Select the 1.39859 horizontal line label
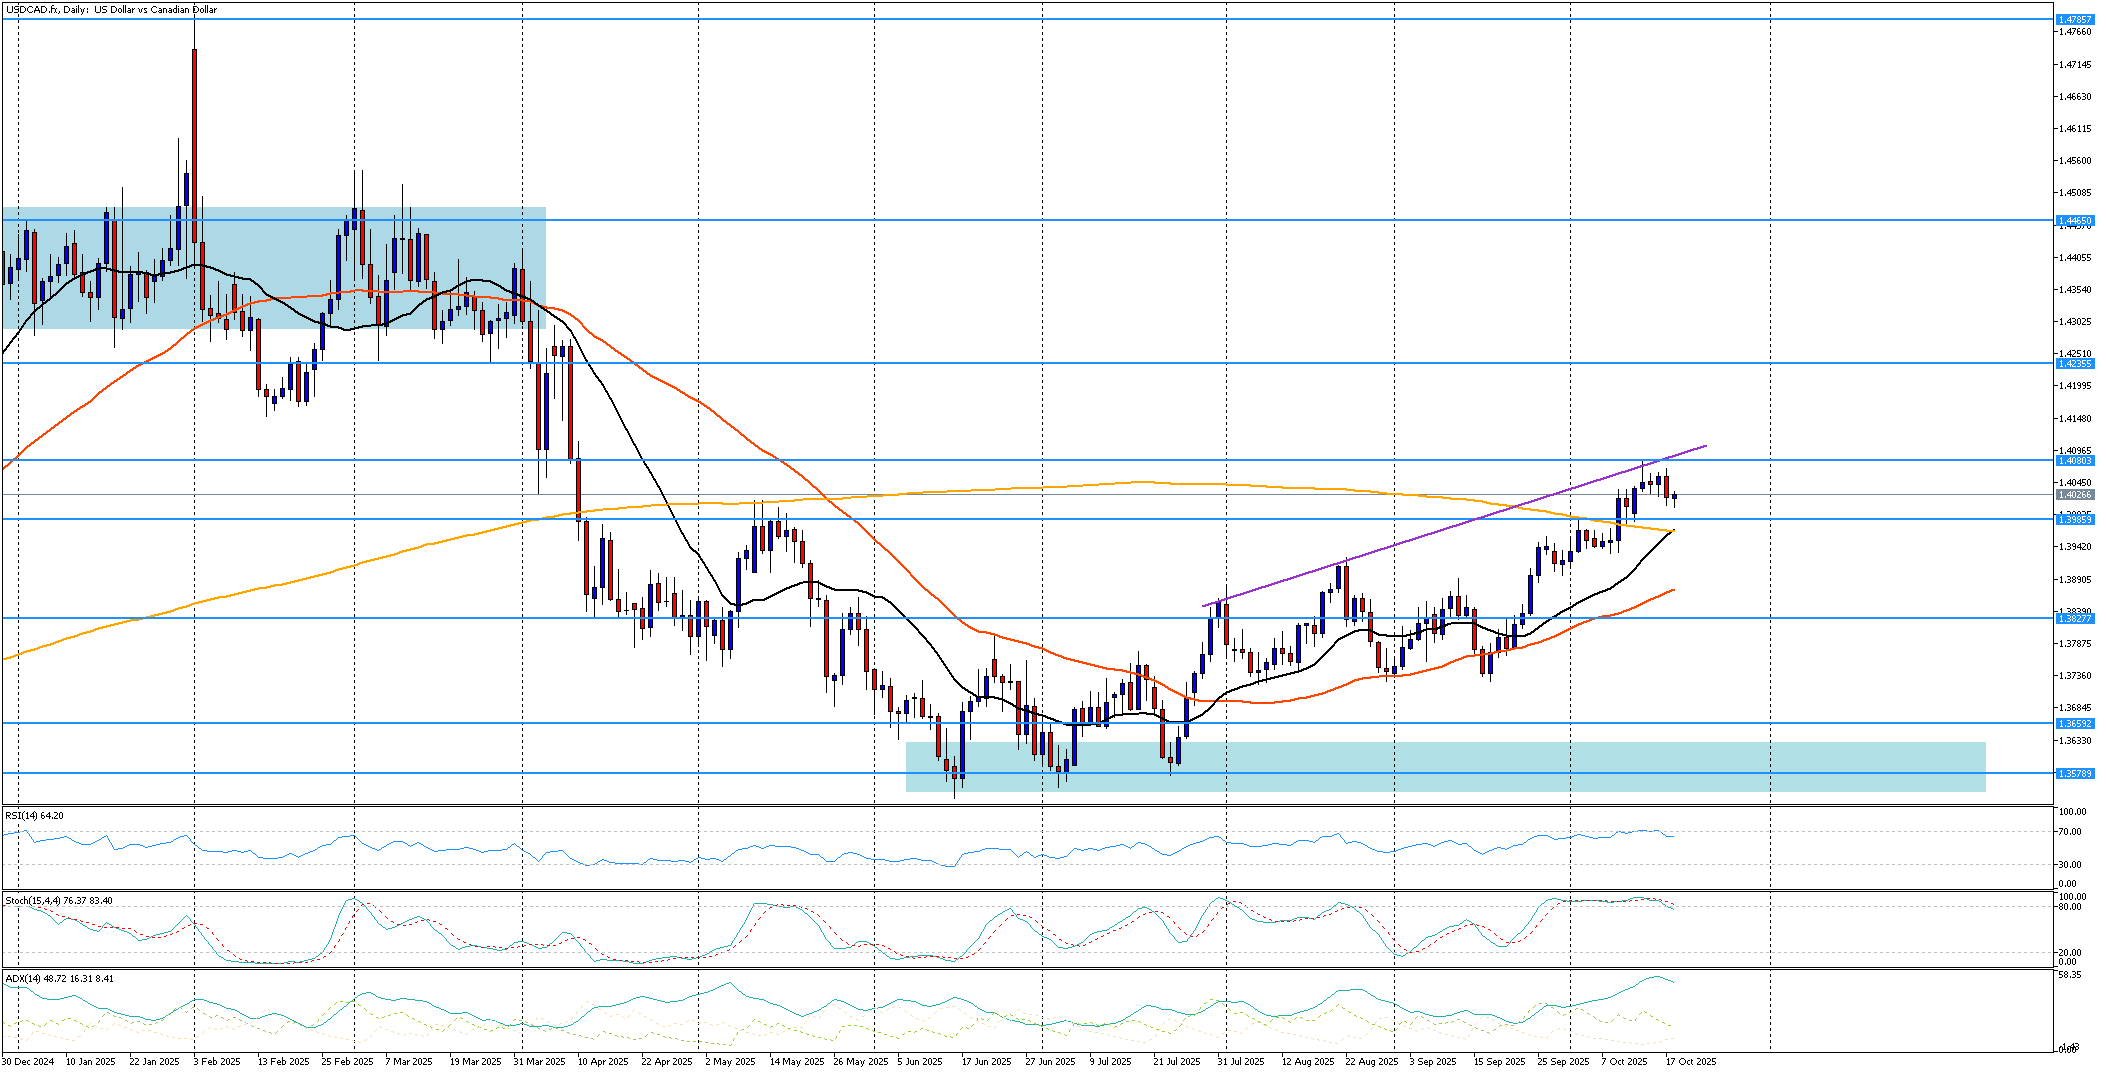 tap(2074, 519)
